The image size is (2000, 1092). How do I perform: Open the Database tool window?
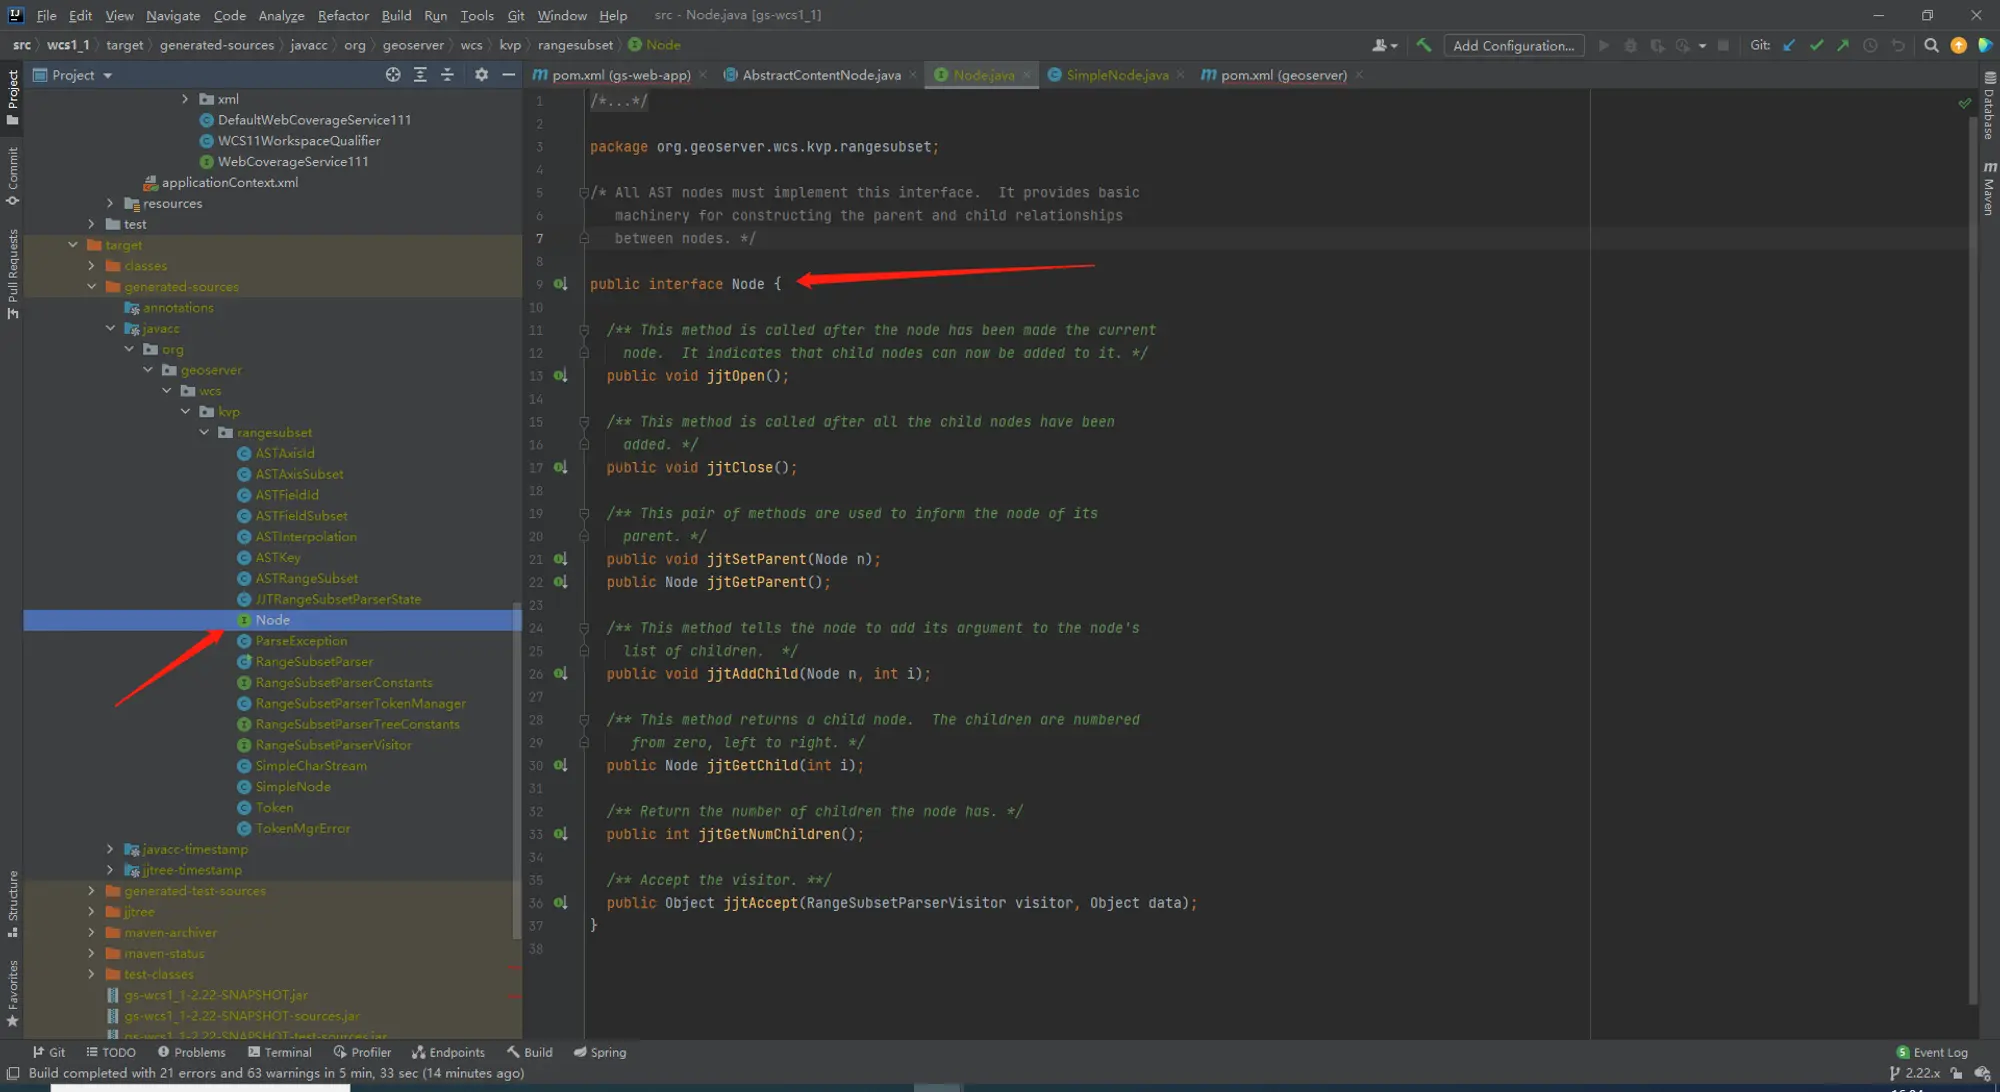point(1989,106)
